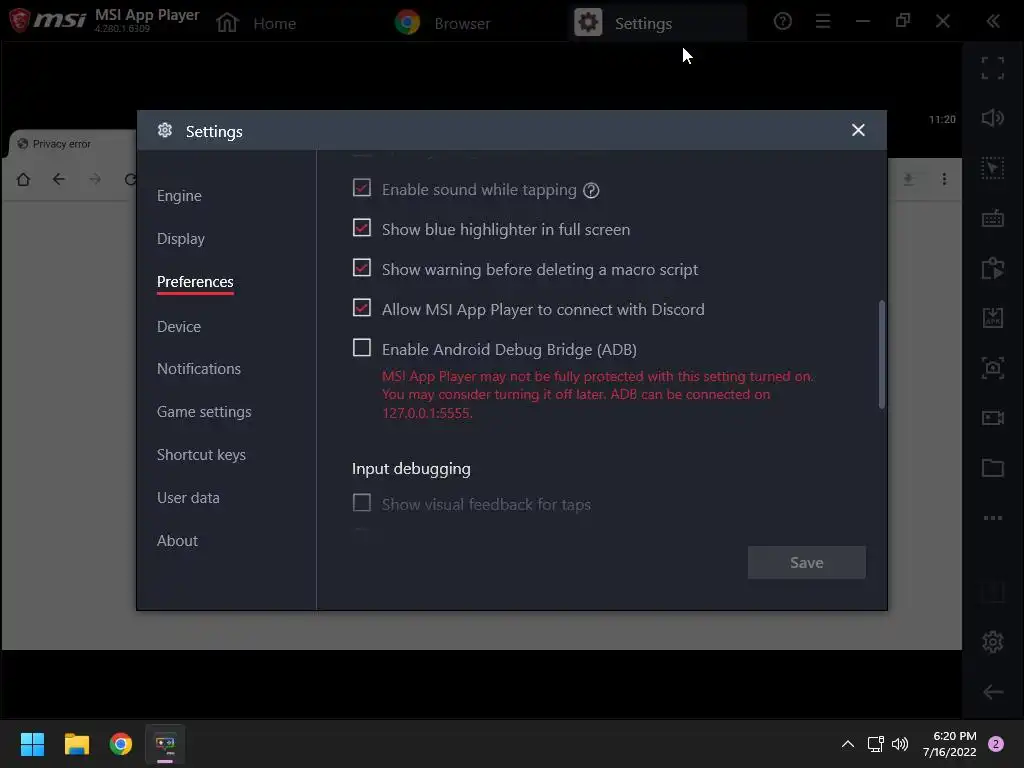1024x768 pixels.
Task: Uncheck Show blue highlighter in full screen
Action: [362, 228]
